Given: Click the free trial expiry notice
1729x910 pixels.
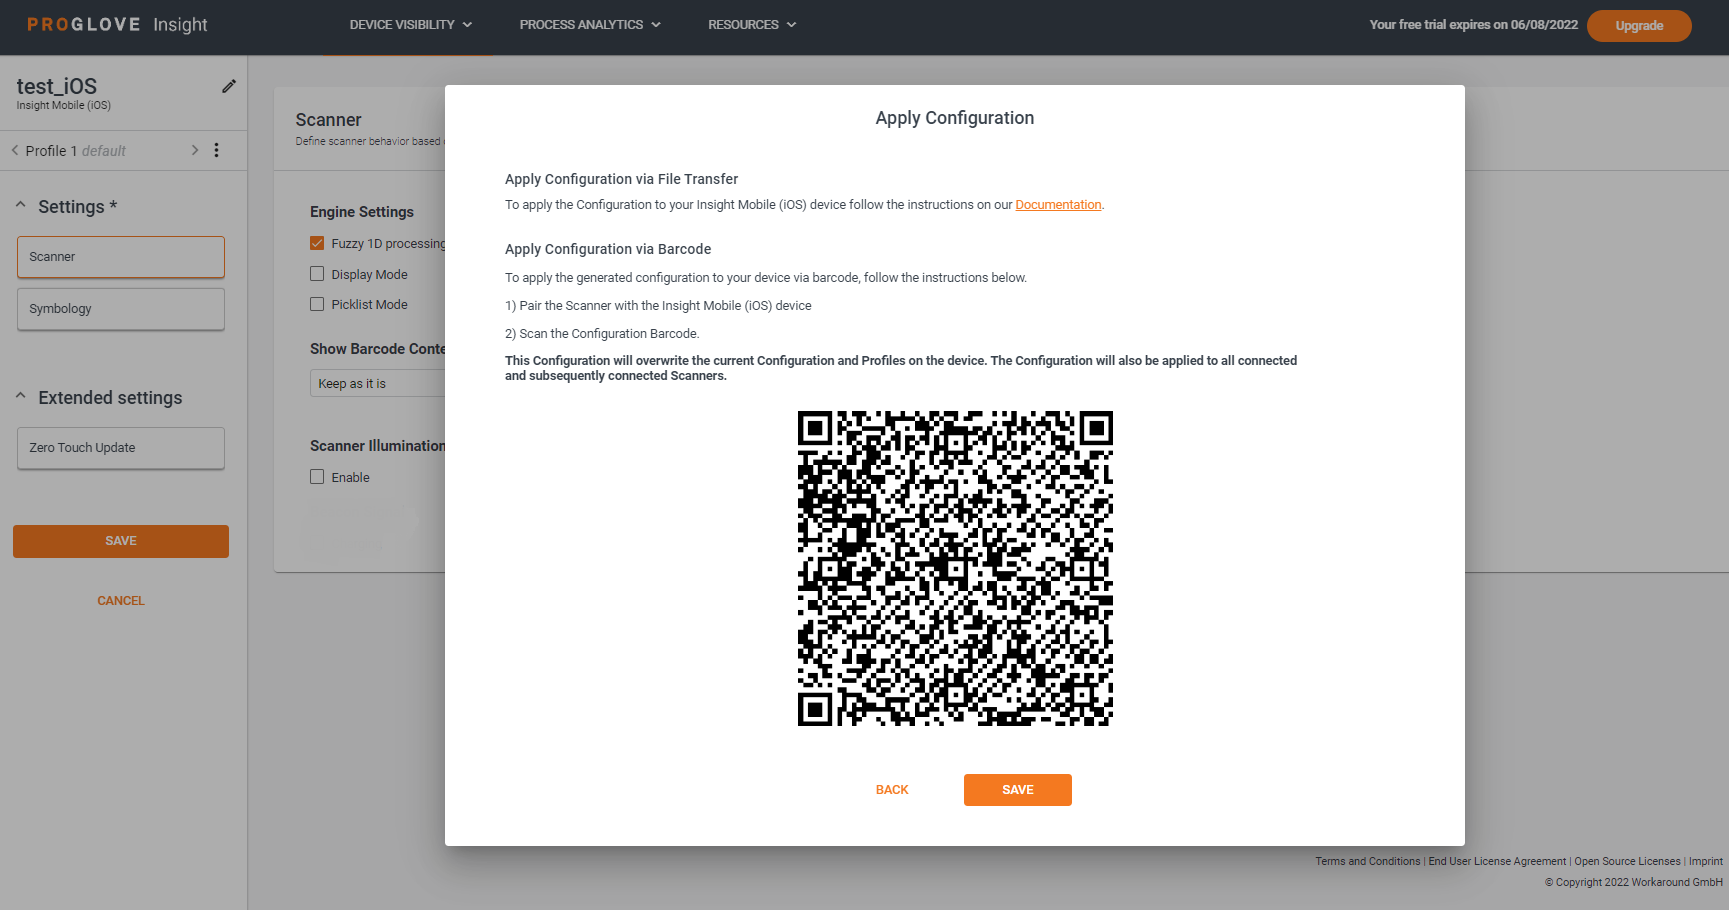Looking at the screenshot, I should click(1473, 25).
